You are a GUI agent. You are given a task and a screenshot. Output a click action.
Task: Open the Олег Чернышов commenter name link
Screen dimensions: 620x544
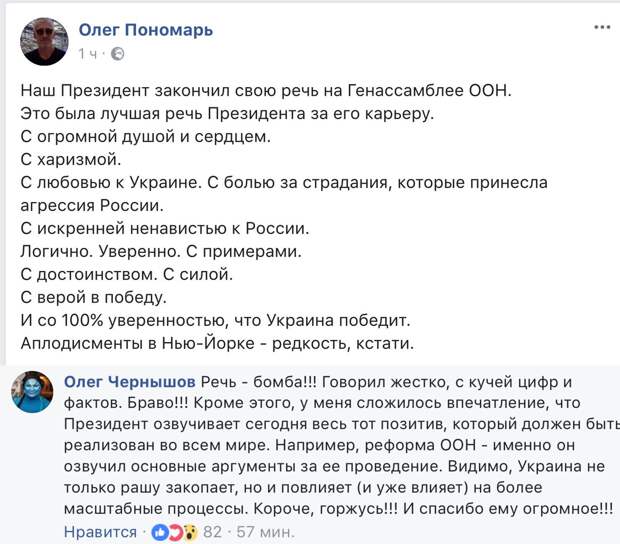tap(130, 382)
